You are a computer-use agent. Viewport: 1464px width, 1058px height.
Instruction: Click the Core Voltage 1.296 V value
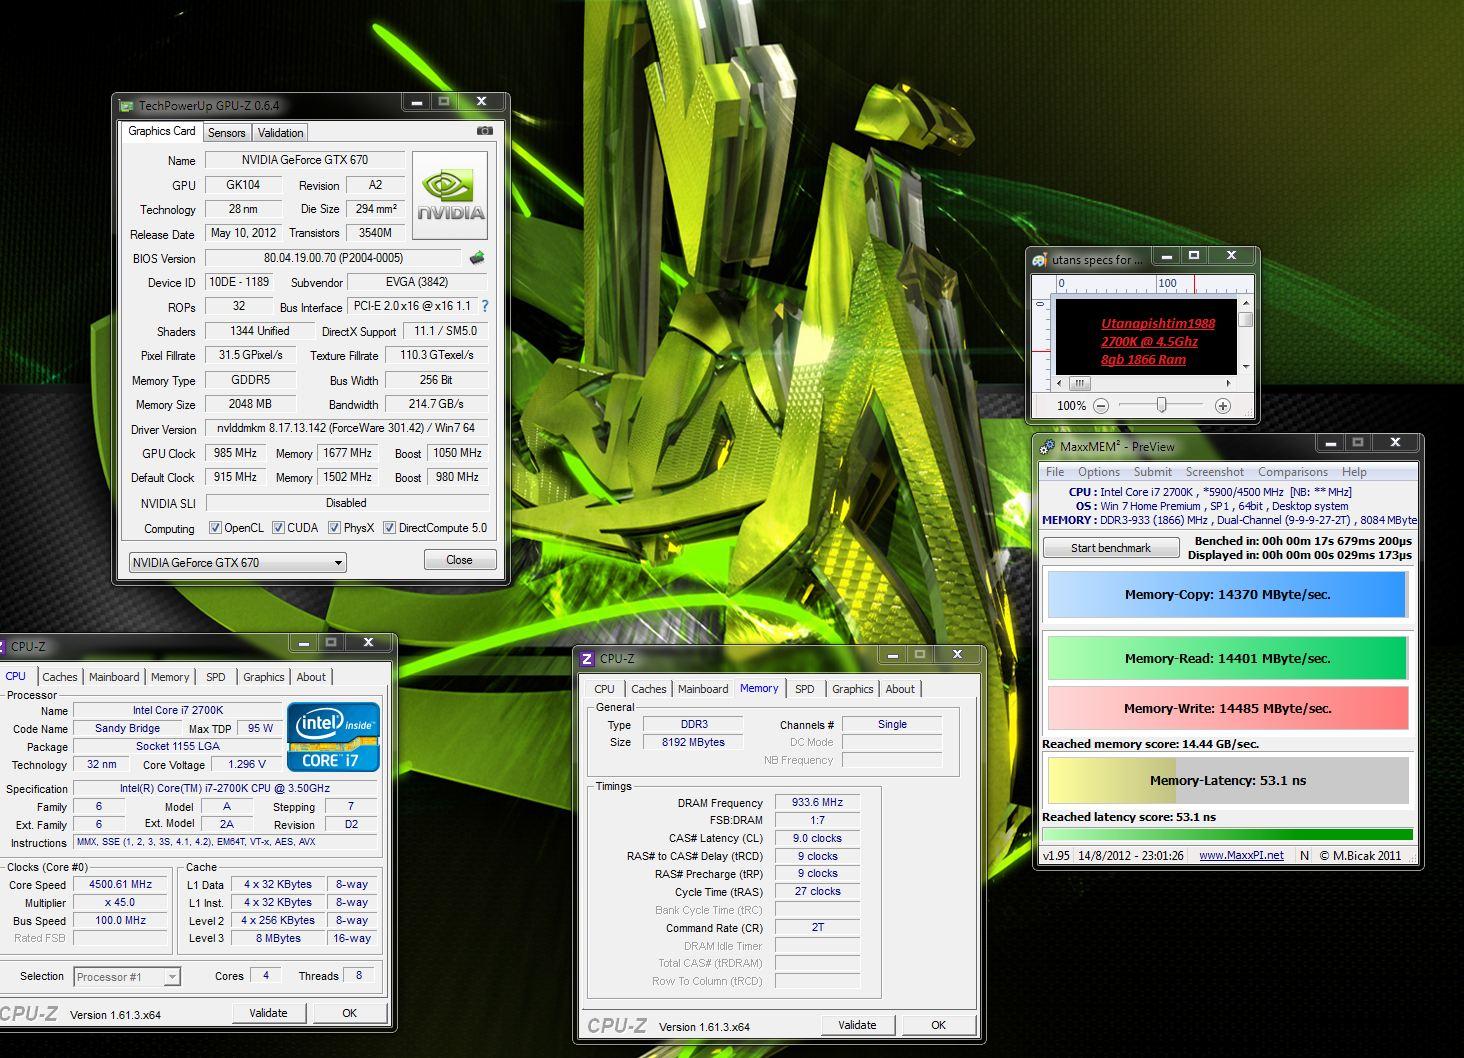[247, 764]
